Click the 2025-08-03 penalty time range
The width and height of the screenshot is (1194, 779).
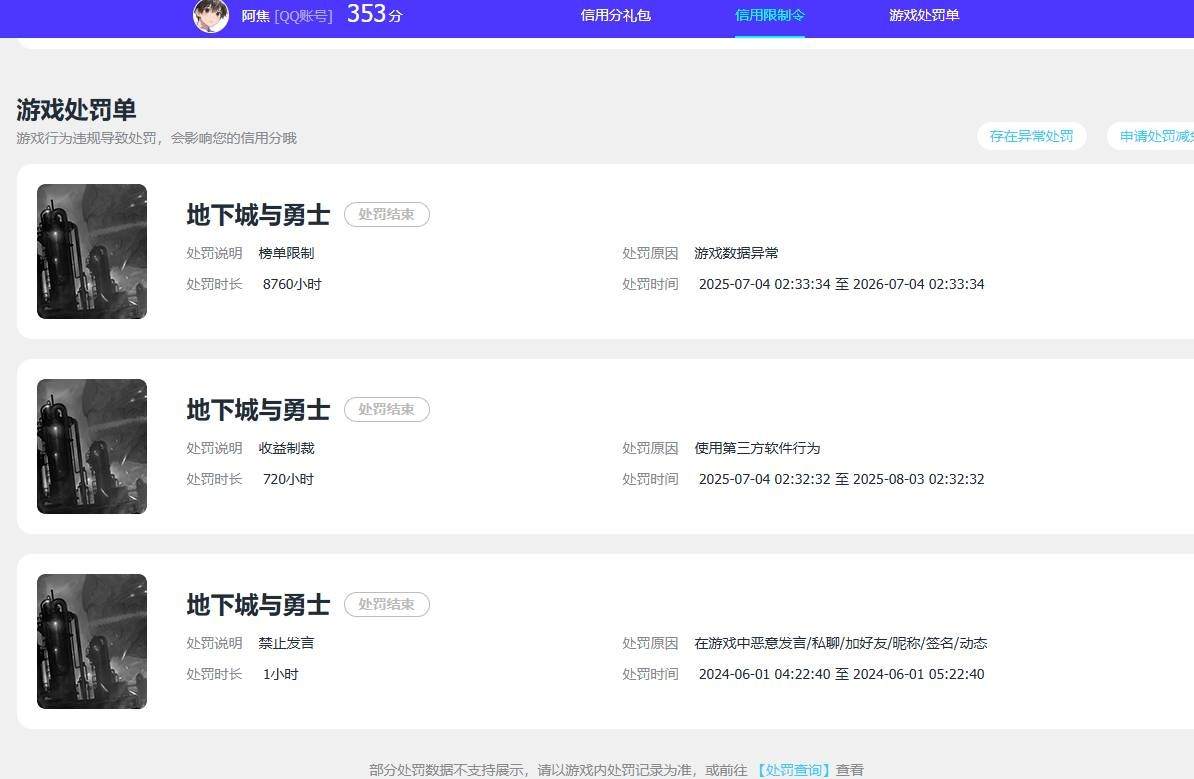tap(841, 479)
